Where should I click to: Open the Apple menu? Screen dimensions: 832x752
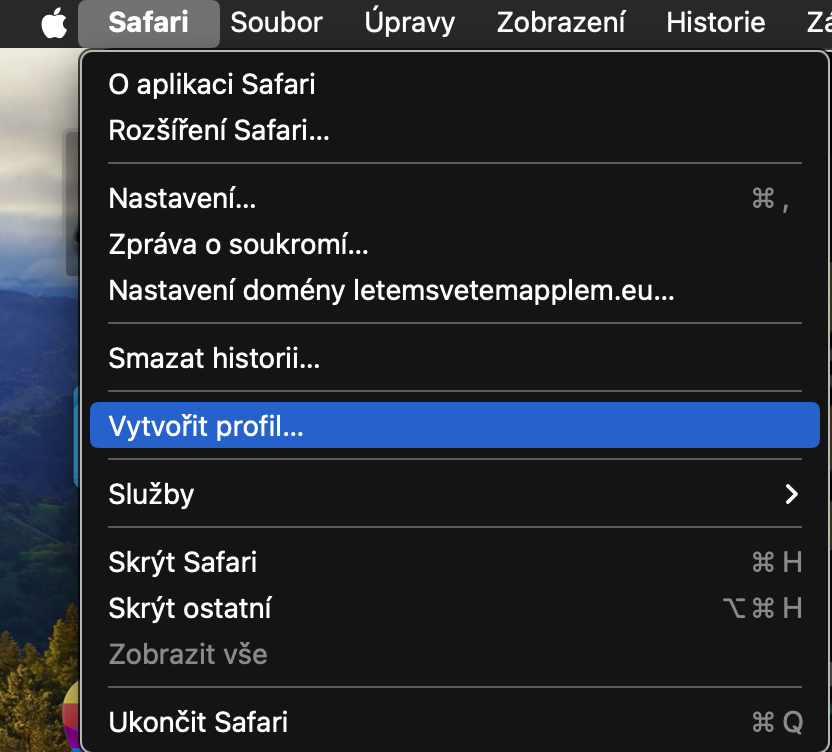pyautogui.click(x=53, y=23)
